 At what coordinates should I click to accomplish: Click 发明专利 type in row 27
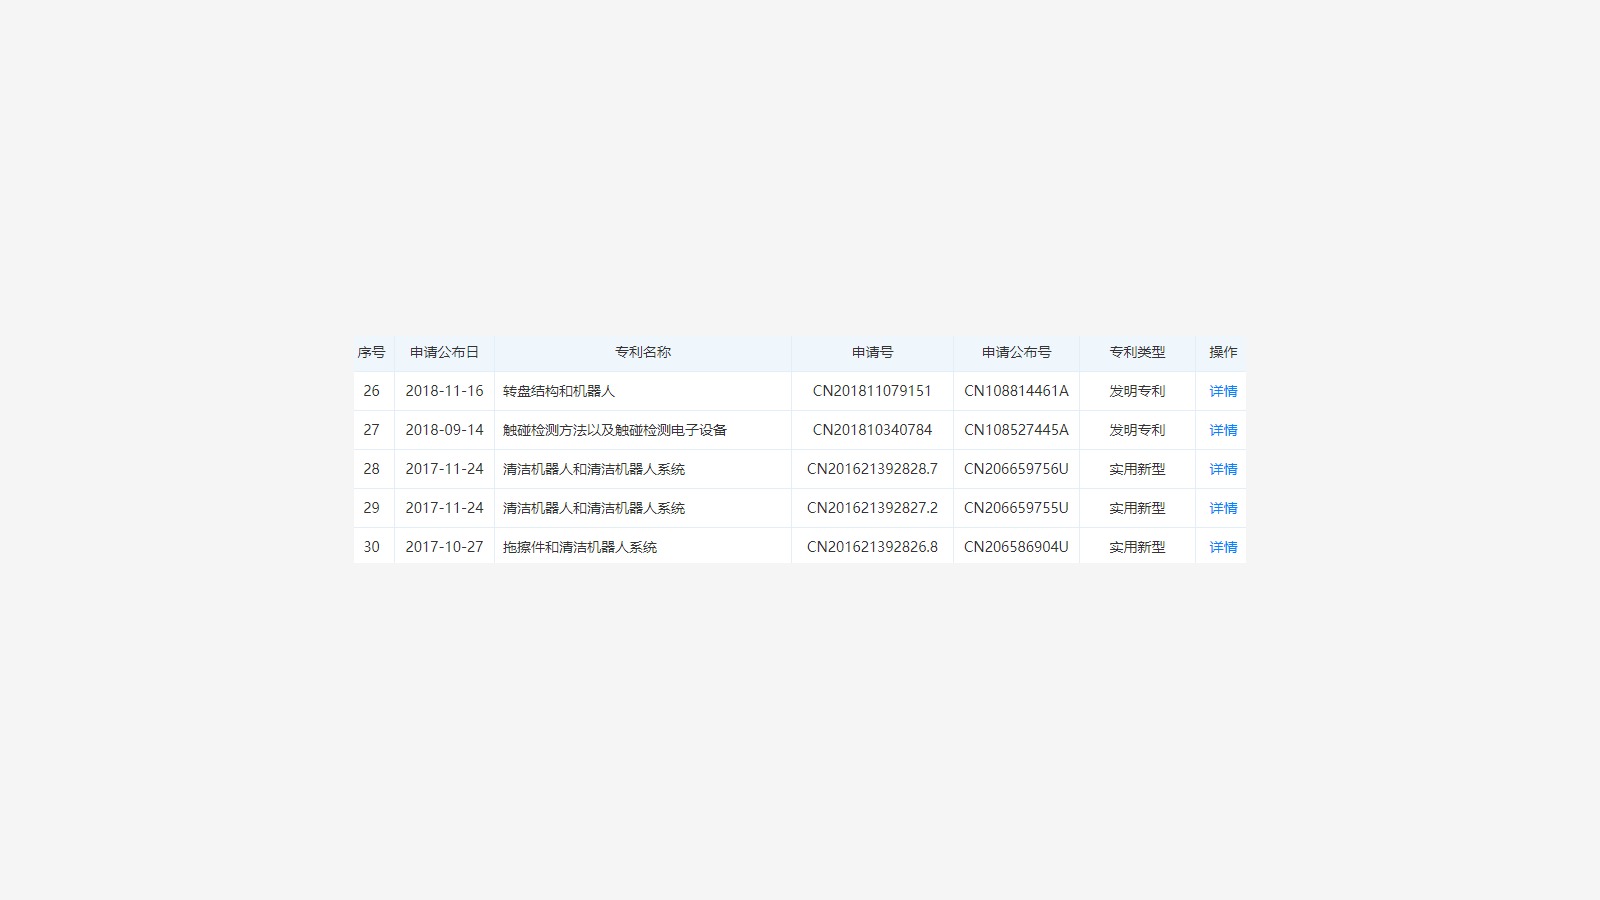pos(1137,430)
